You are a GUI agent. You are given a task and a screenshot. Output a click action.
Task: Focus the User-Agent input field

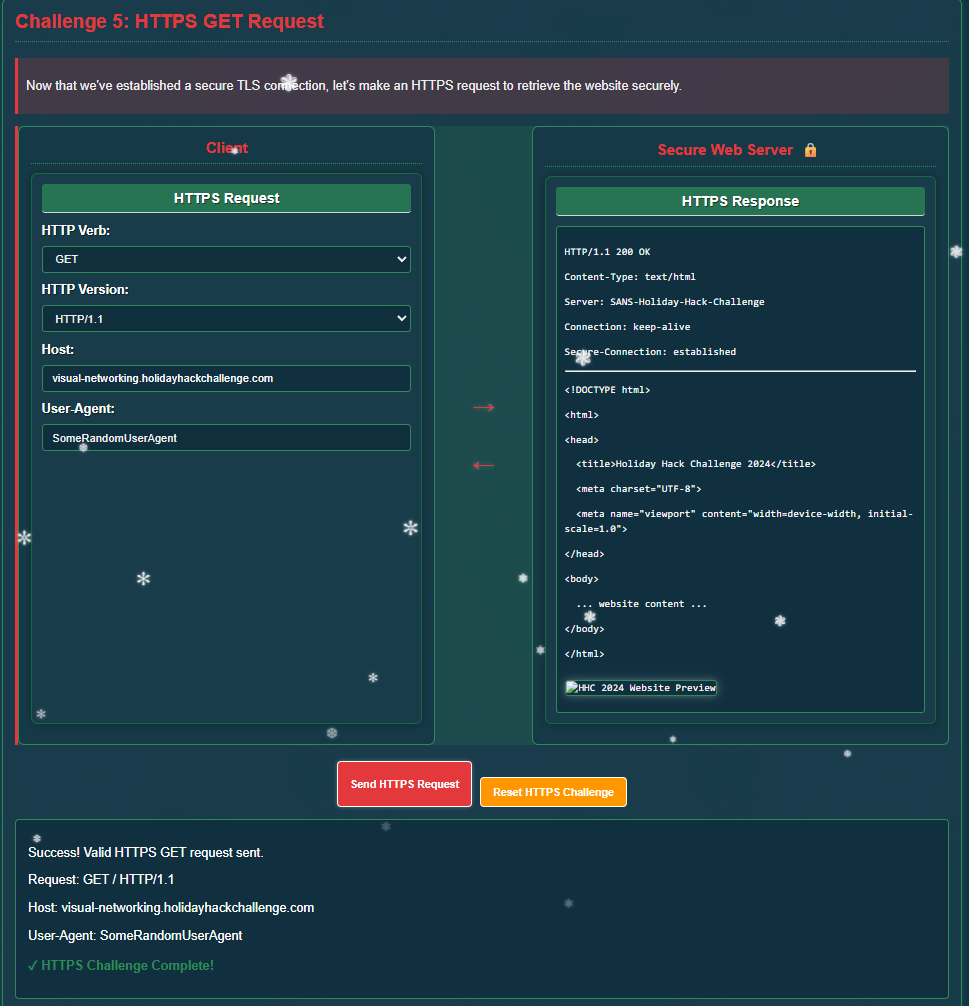tap(225, 437)
